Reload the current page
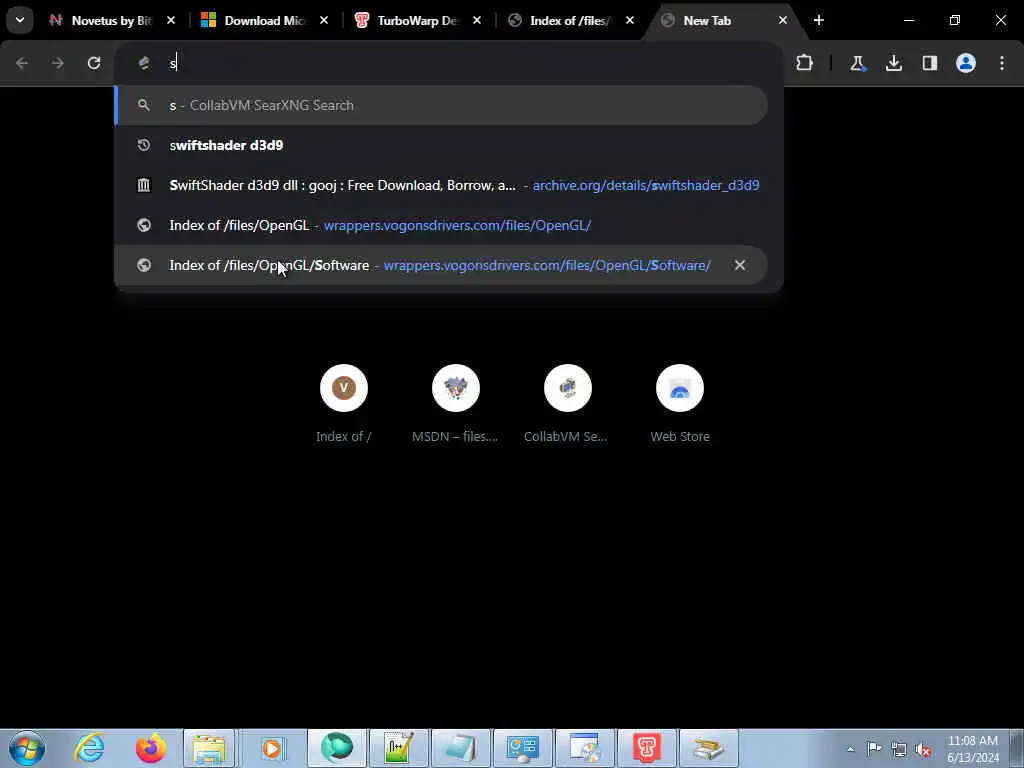Screen dimensions: 1024x768 (x=94, y=63)
